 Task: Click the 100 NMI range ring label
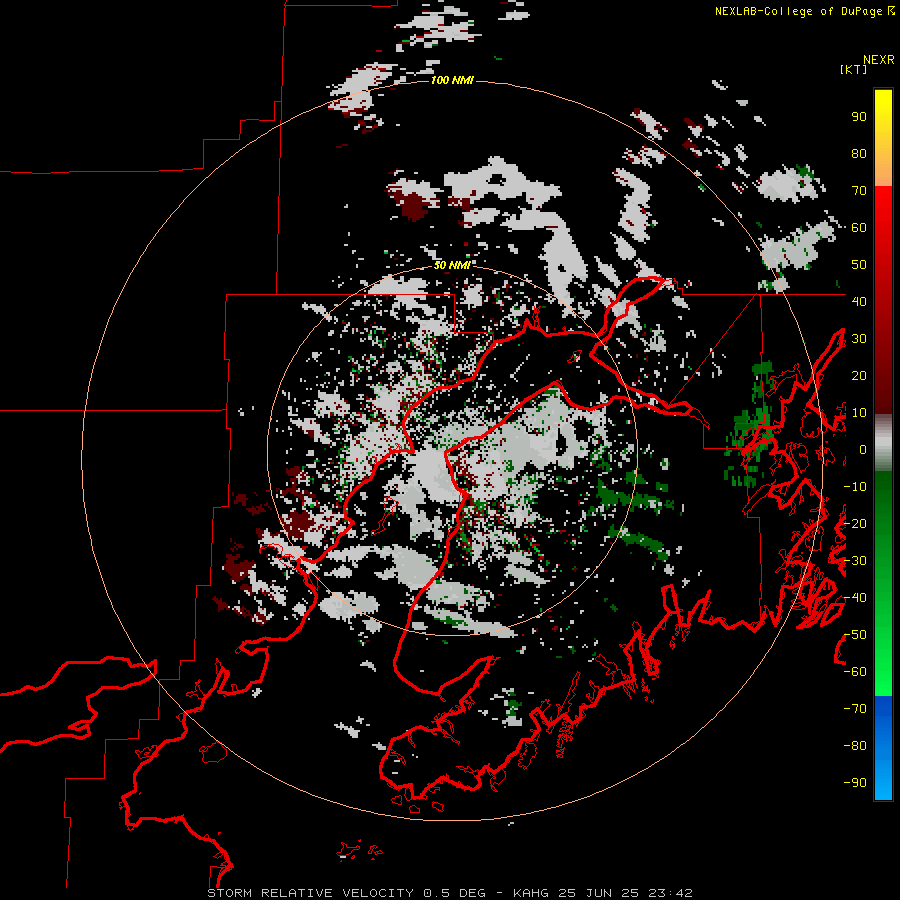tap(452, 80)
